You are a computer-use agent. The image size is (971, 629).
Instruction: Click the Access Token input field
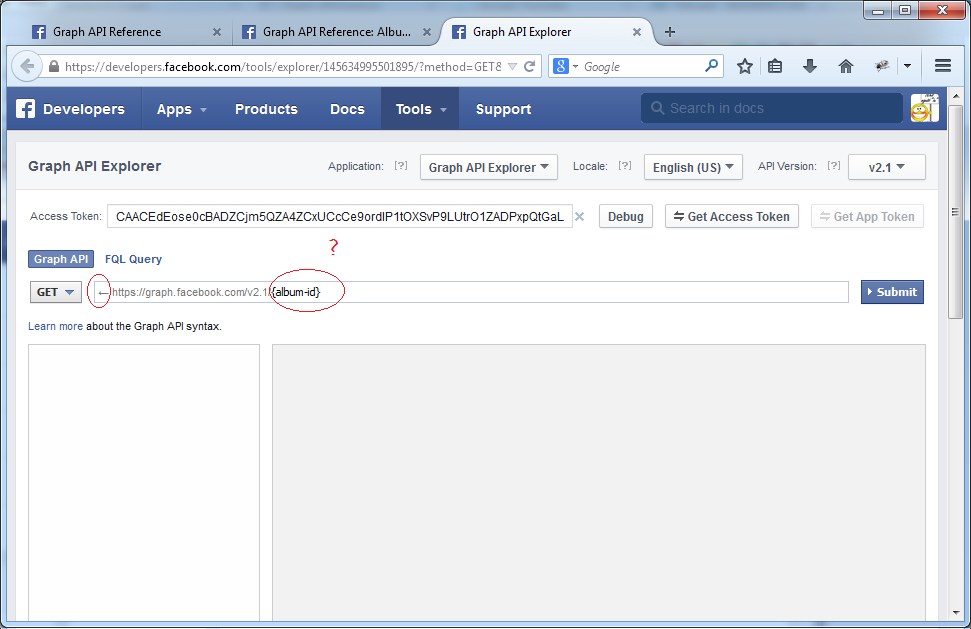(x=339, y=217)
